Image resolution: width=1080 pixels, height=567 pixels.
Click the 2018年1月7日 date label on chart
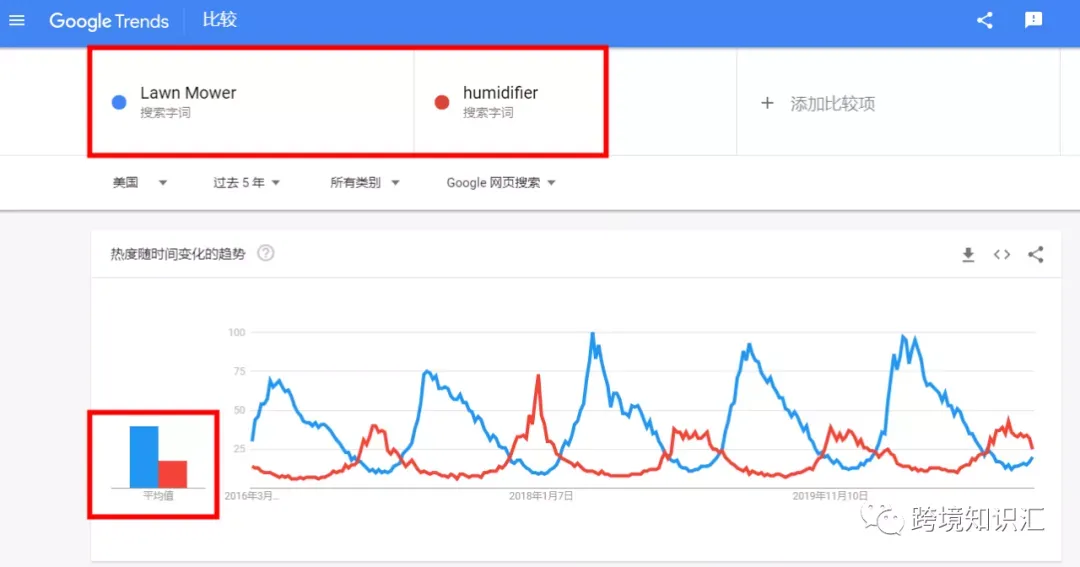click(x=541, y=496)
